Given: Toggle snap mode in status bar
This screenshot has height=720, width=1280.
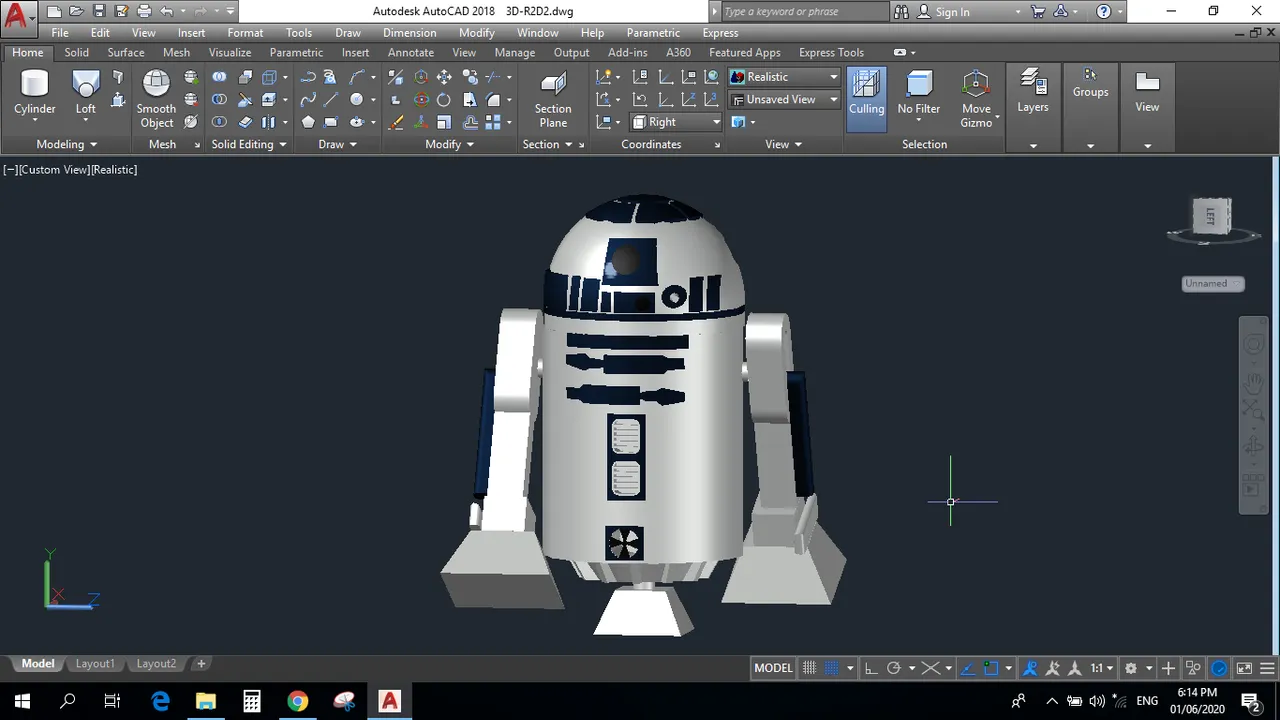Looking at the screenshot, I should coord(831,668).
